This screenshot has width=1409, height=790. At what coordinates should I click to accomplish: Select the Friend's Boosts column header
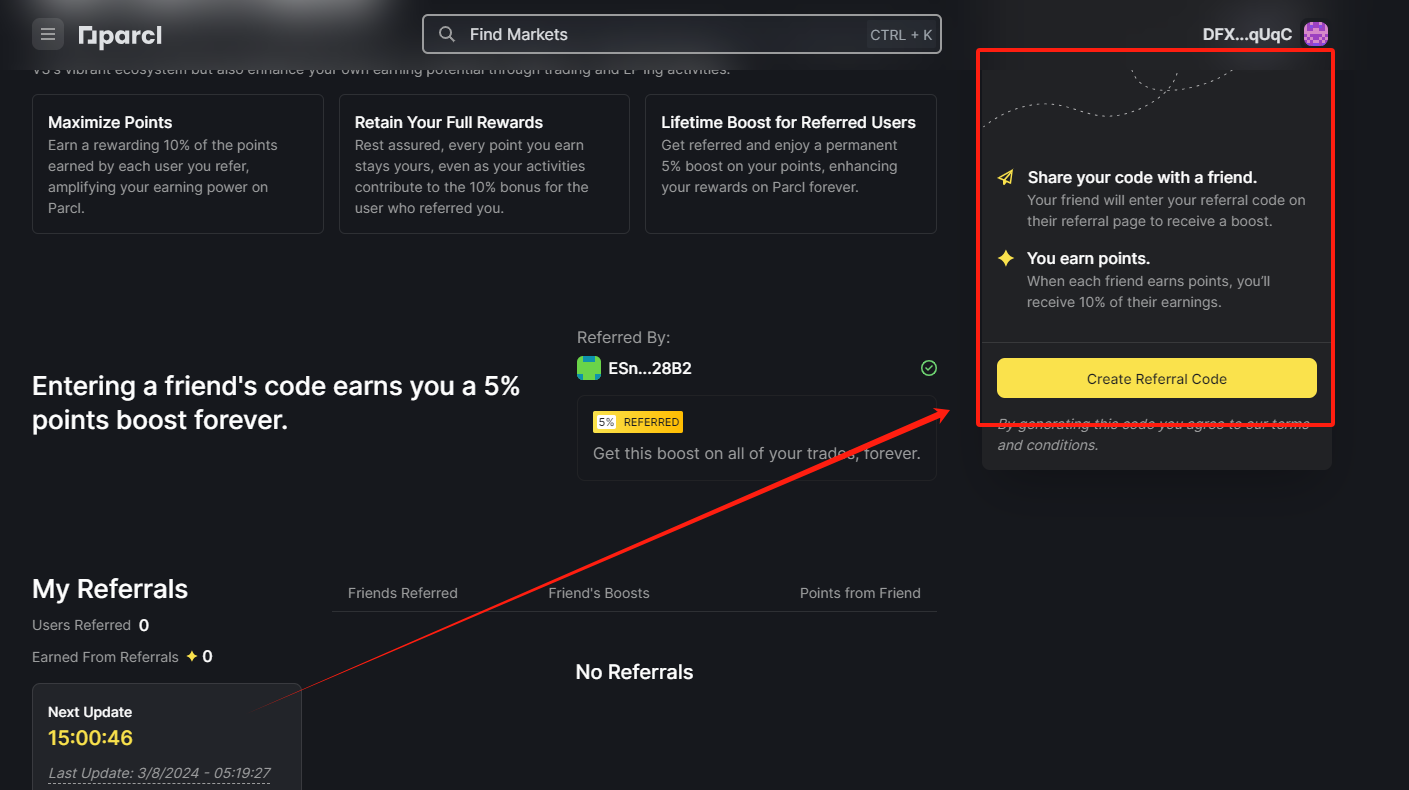point(599,593)
